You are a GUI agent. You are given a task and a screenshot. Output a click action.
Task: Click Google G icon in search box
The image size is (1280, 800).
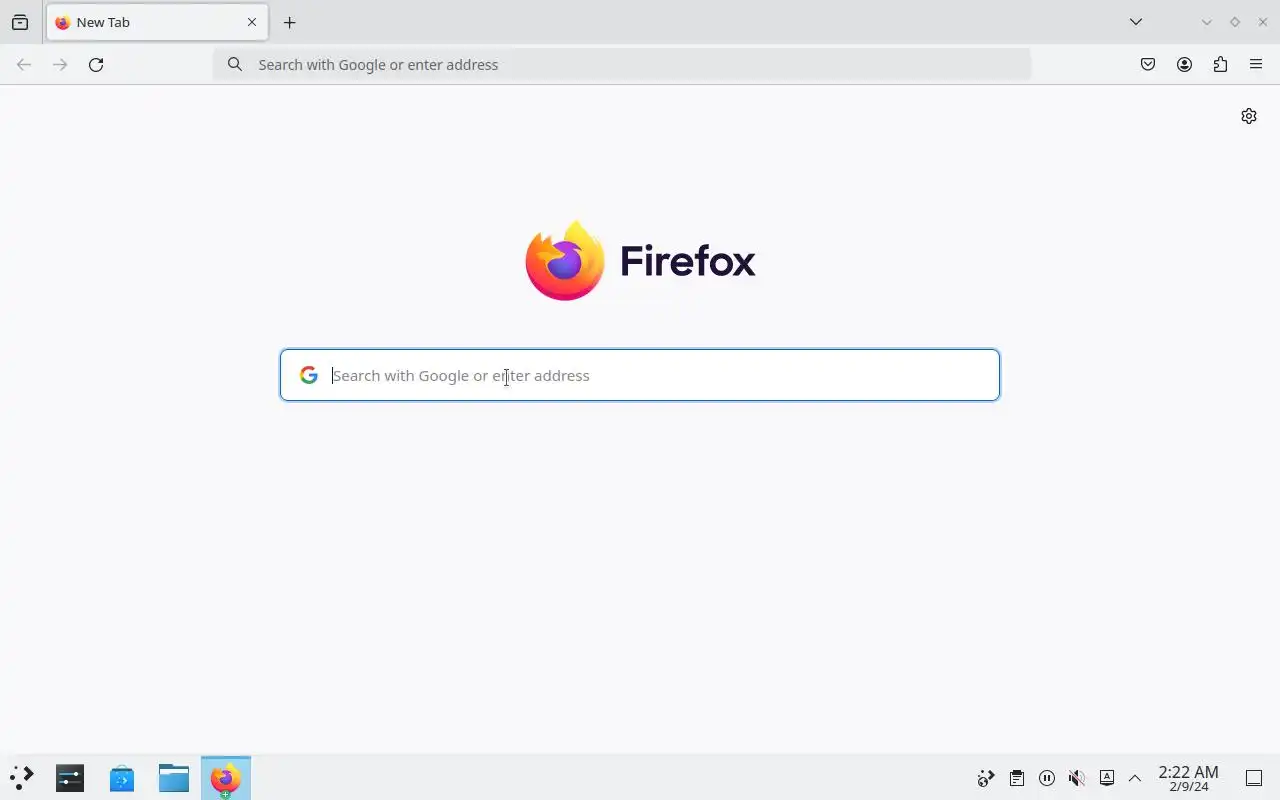point(309,375)
